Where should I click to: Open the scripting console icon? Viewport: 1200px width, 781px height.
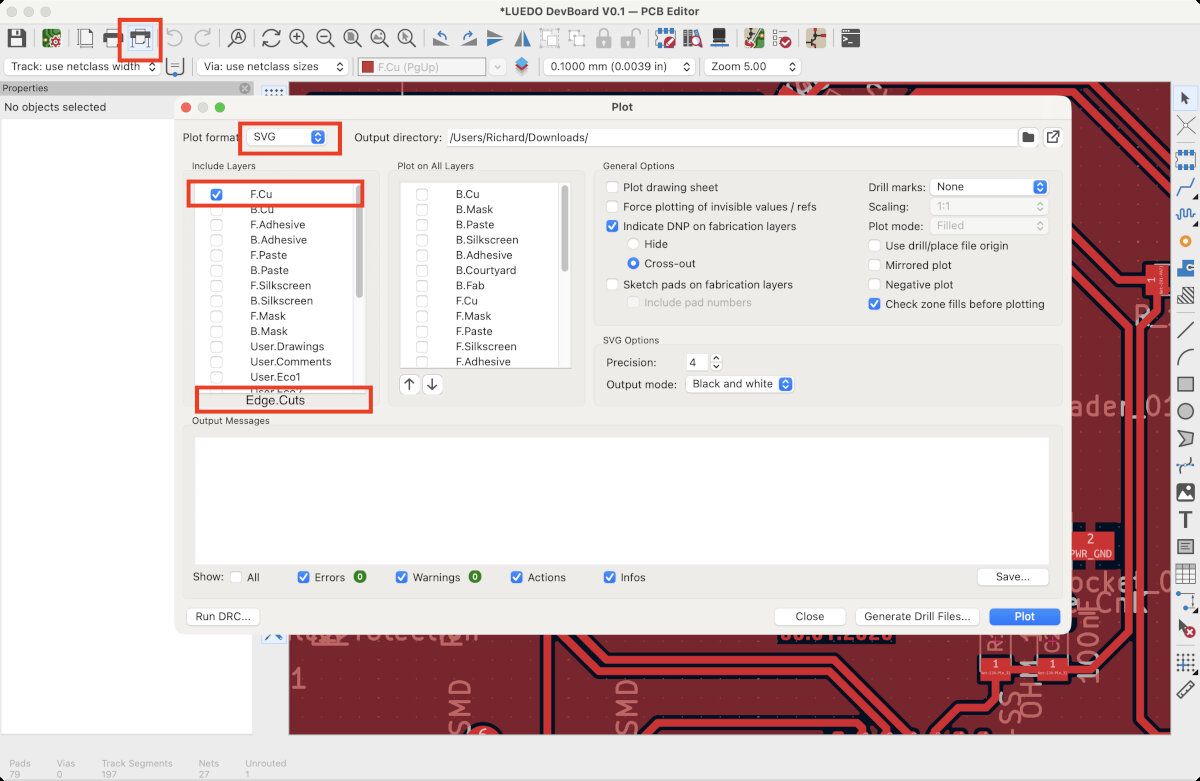click(850, 38)
